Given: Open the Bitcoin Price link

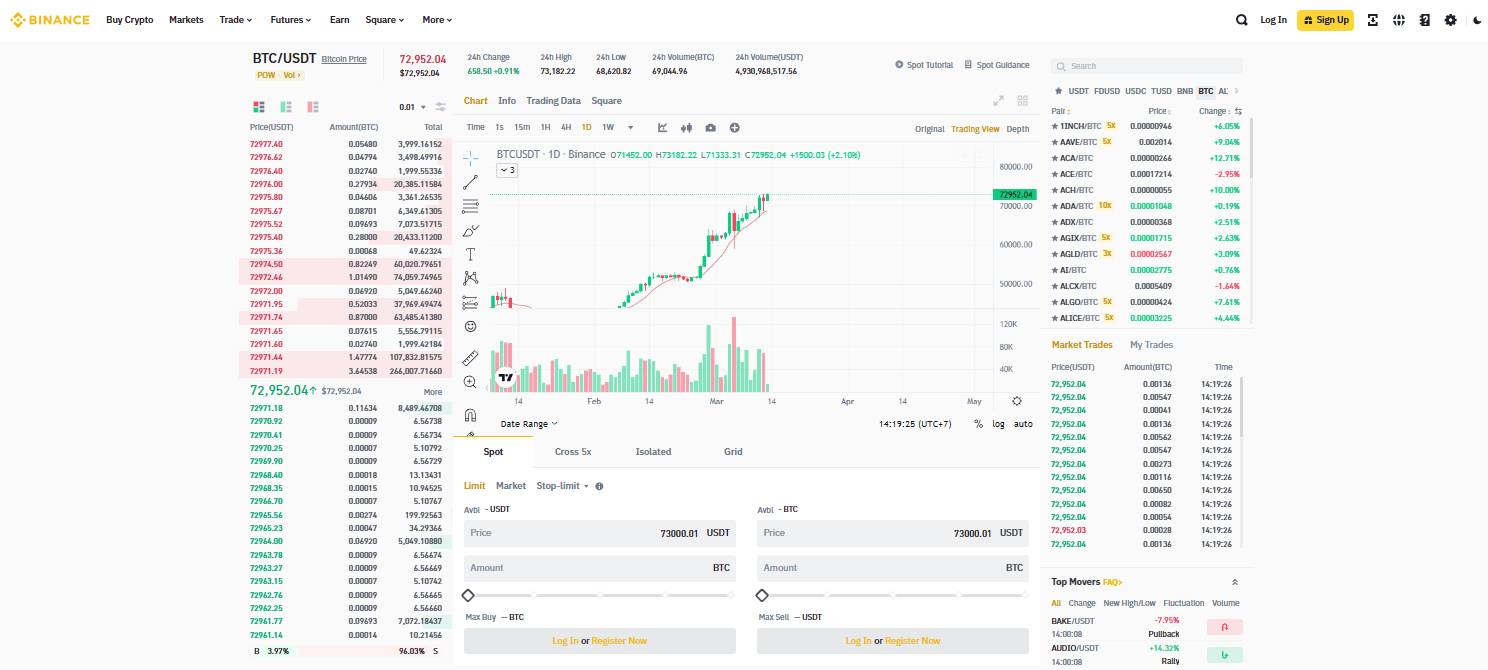Looking at the screenshot, I should [344, 60].
